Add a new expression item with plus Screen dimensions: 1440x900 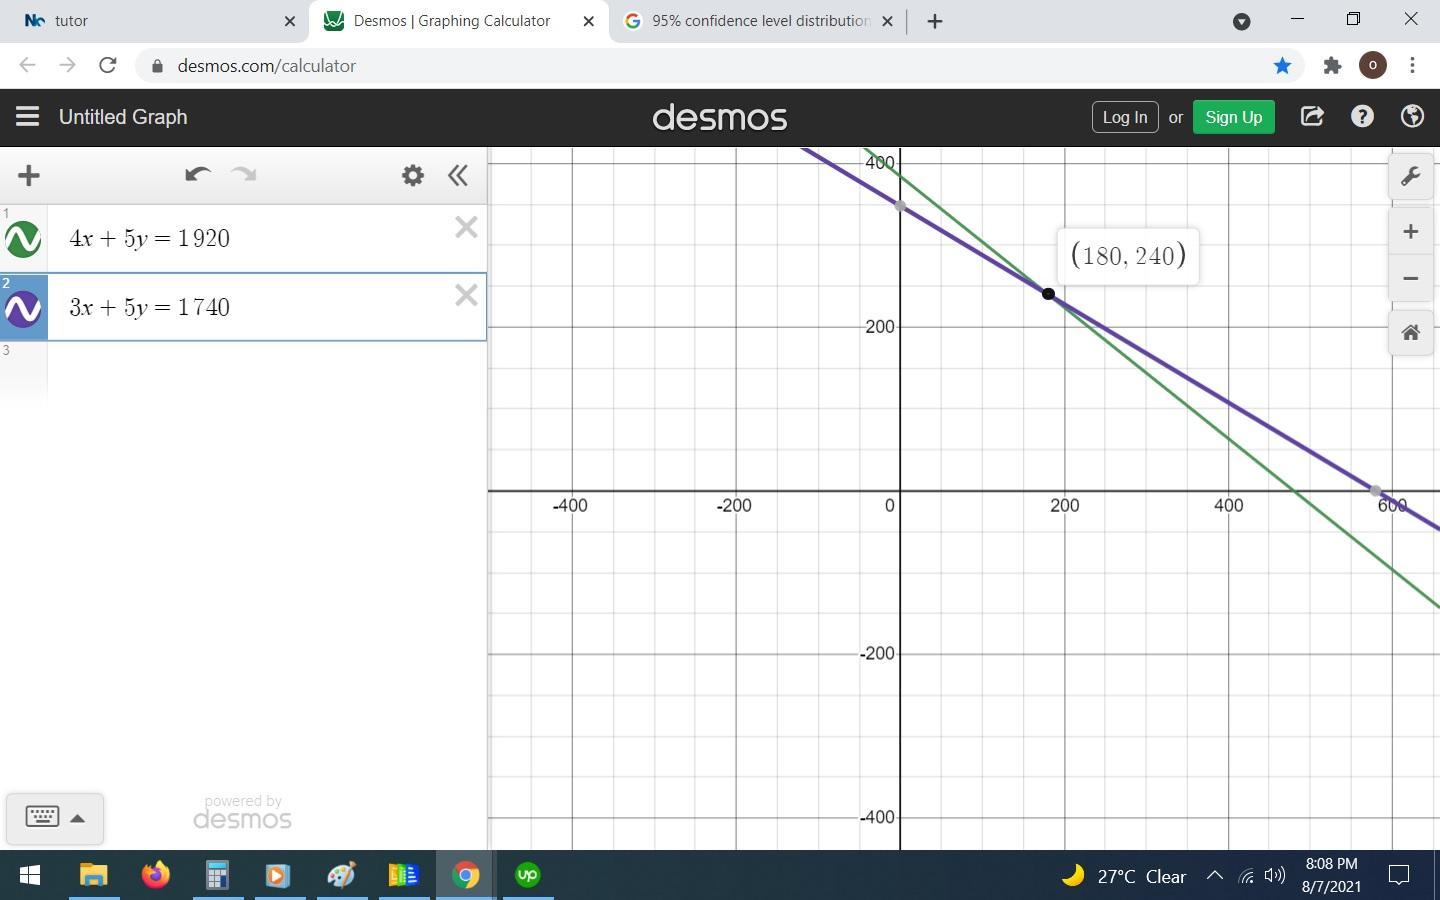coord(29,176)
